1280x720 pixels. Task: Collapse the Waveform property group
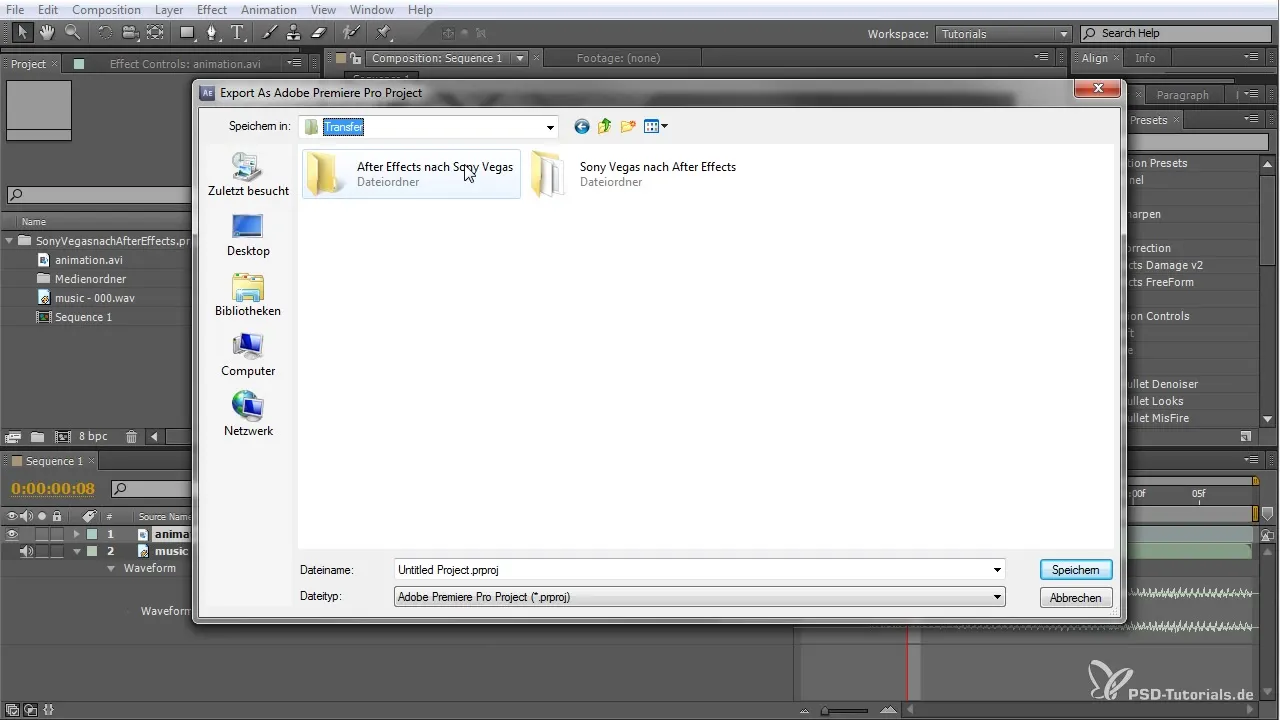[x=112, y=568]
